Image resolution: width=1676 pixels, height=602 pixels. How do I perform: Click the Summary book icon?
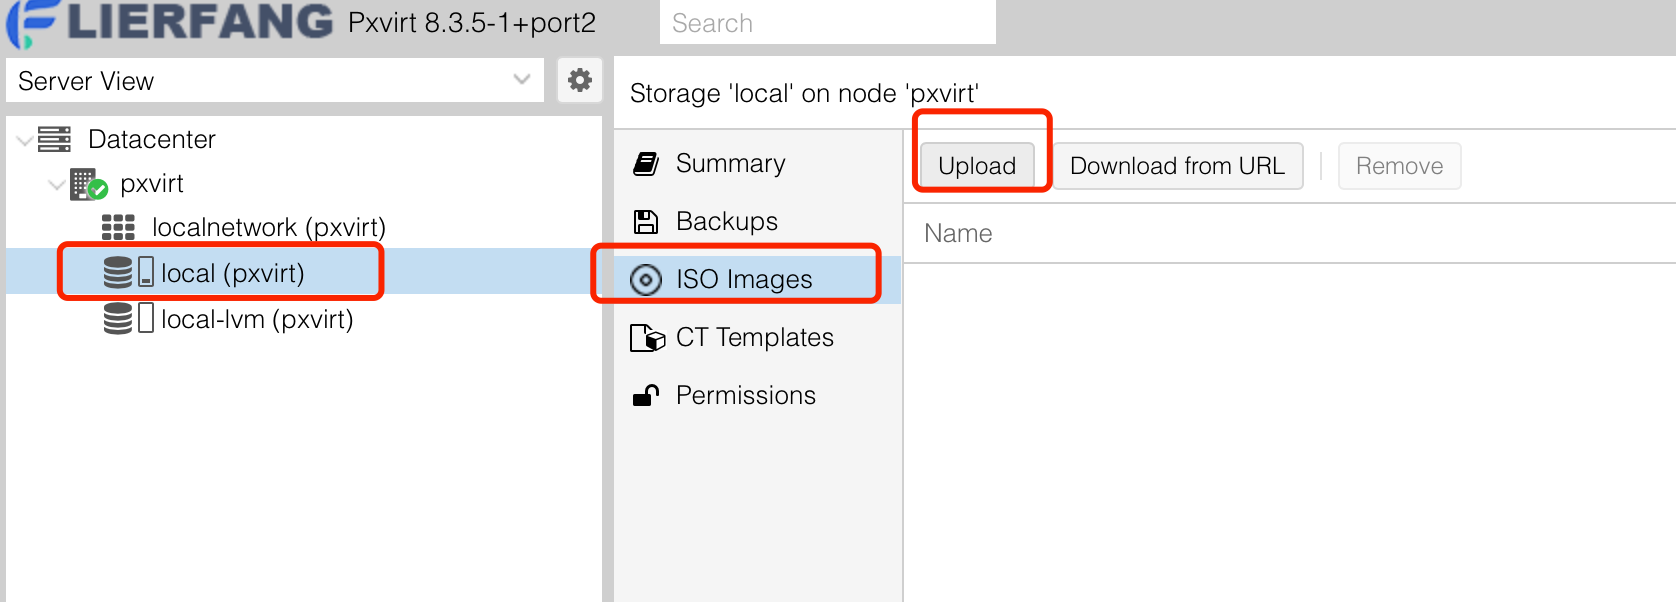(x=646, y=164)
